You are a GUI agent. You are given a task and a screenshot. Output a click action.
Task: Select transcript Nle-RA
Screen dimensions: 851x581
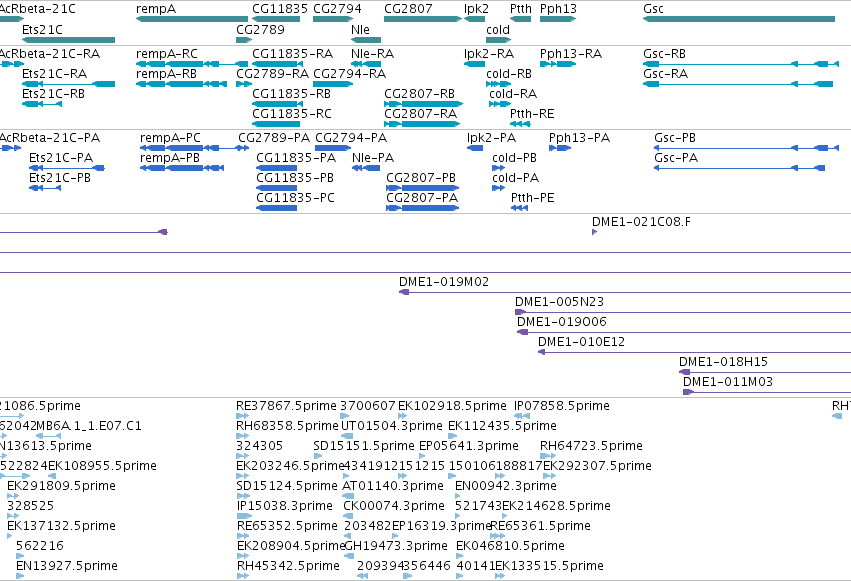point(366,64)
